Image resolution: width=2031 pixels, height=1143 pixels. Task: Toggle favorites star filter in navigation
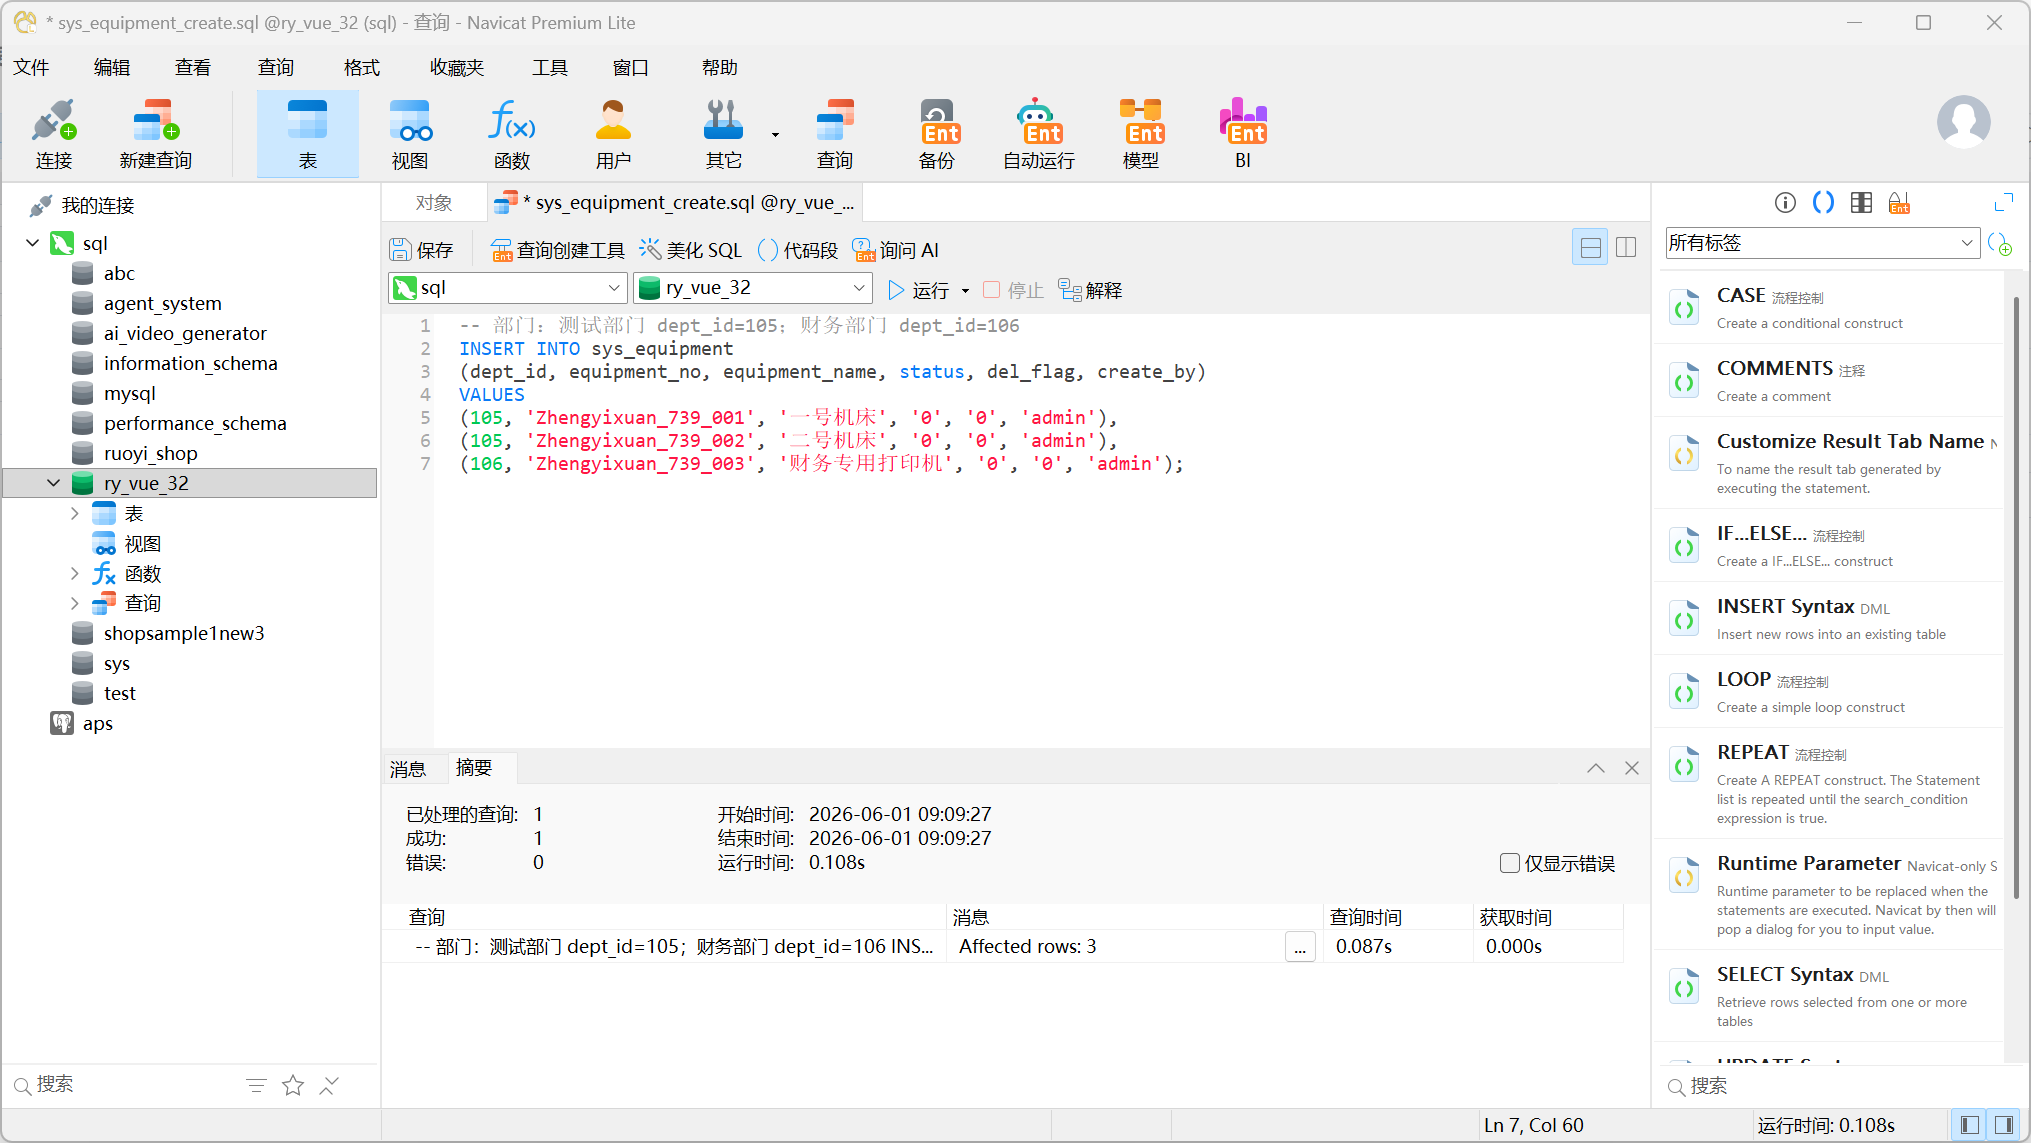tap(293, 1085)
